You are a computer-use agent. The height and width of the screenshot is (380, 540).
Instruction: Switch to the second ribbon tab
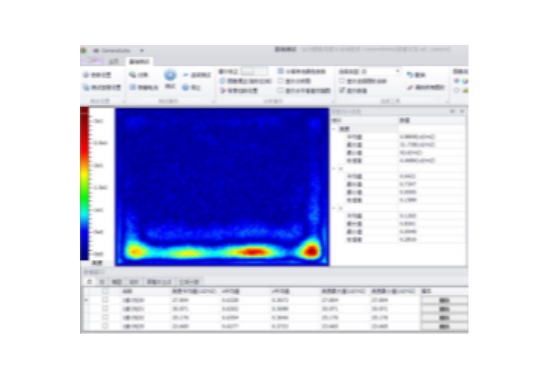pyautogui.click(x=114, y=61)
